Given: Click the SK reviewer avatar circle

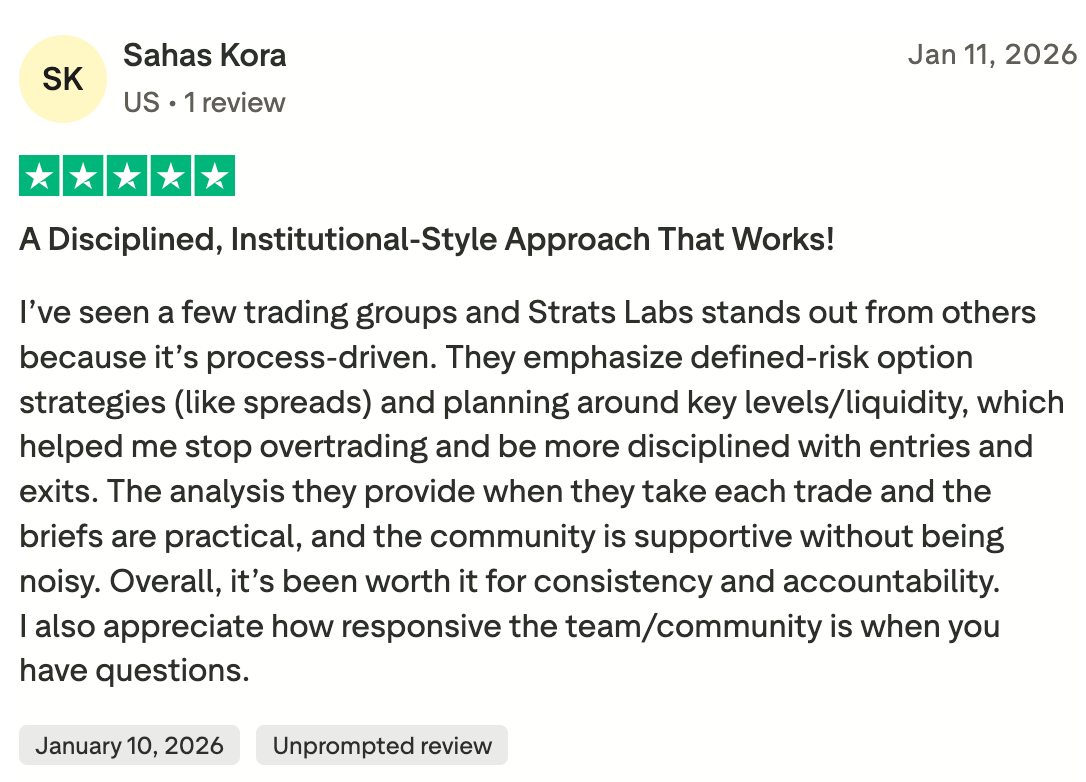Looking at the screenshot, I should [62, 79].
